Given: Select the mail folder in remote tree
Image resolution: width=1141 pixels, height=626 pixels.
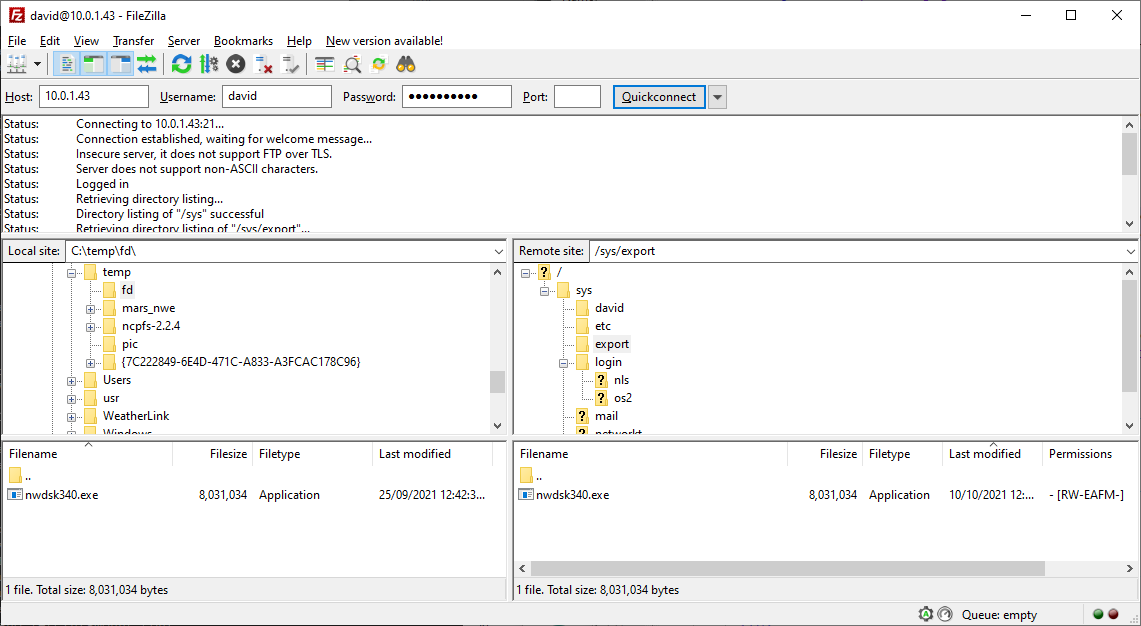Looking at the screenshot, I should pos(606,416).
